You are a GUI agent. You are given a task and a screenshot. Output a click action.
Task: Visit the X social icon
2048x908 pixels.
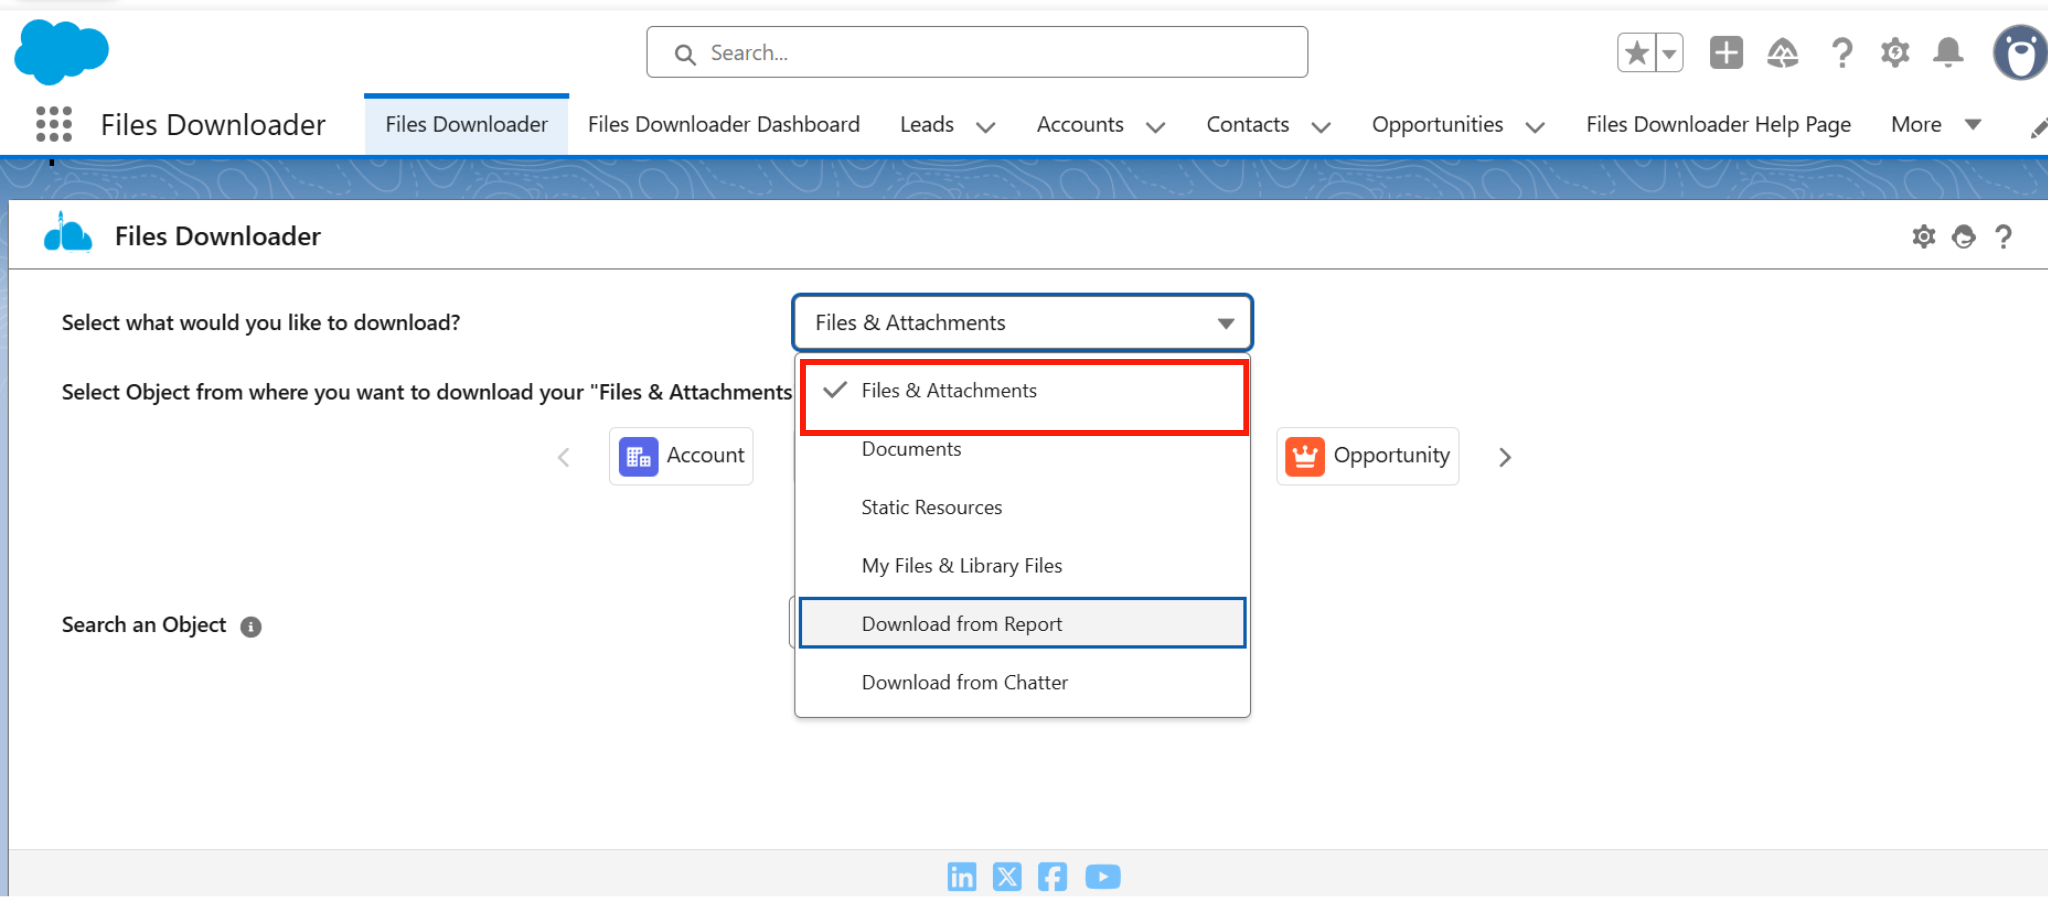1007,877
